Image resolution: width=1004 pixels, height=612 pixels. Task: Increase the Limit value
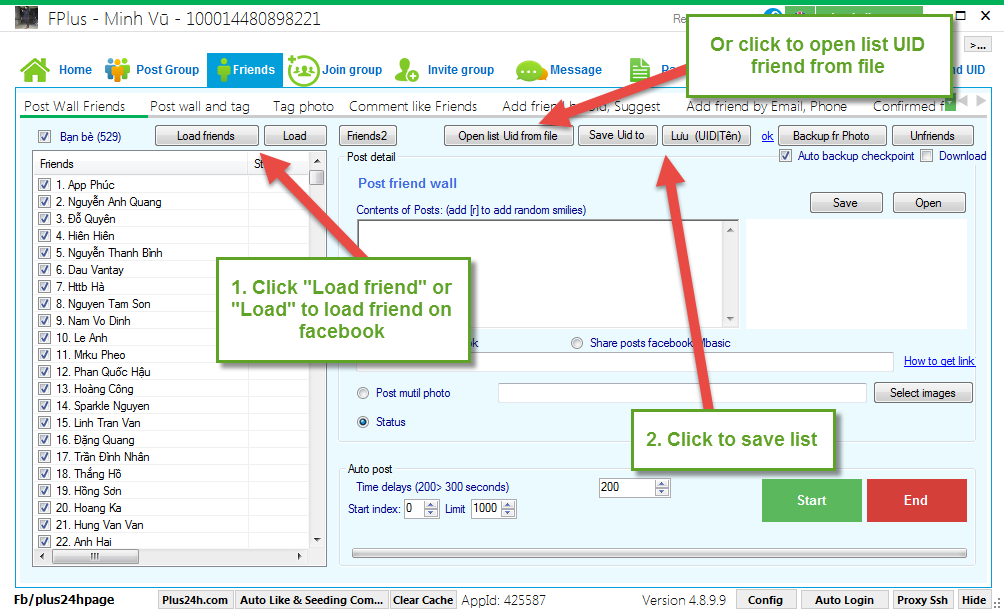point(508,505)
